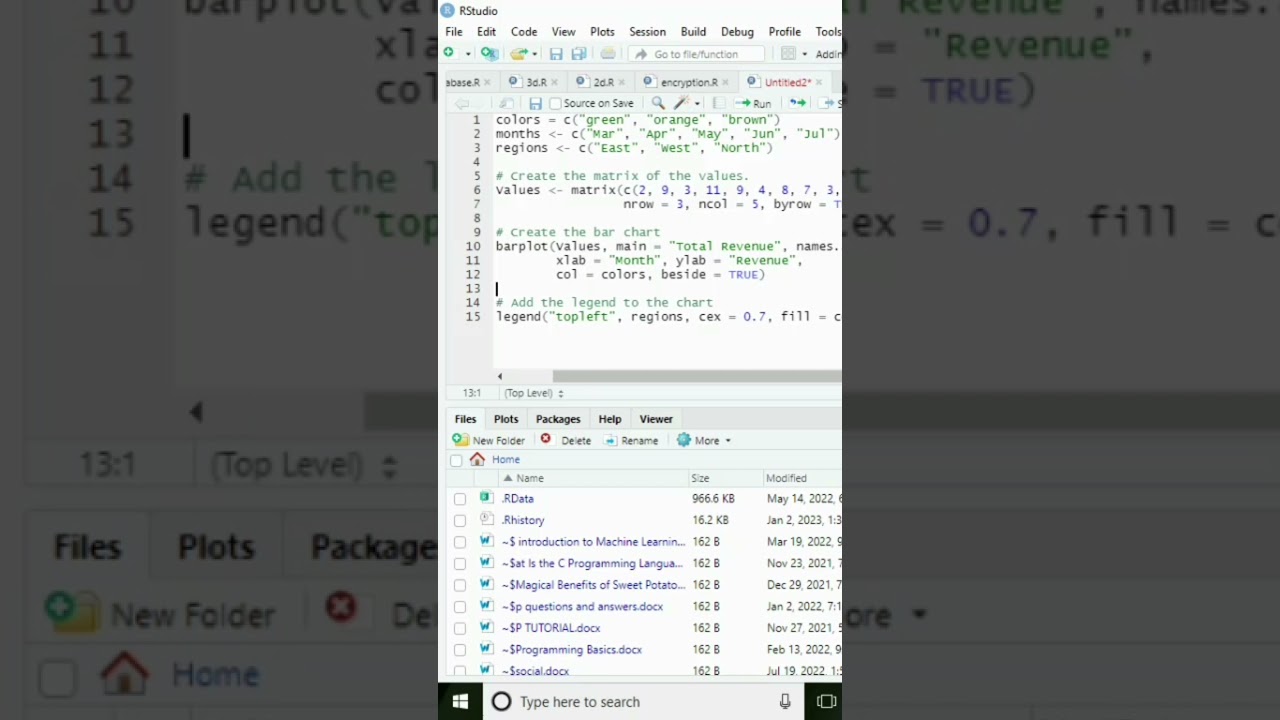
Task: Open the .Rhistory file link
Action: tap(523, 520)
